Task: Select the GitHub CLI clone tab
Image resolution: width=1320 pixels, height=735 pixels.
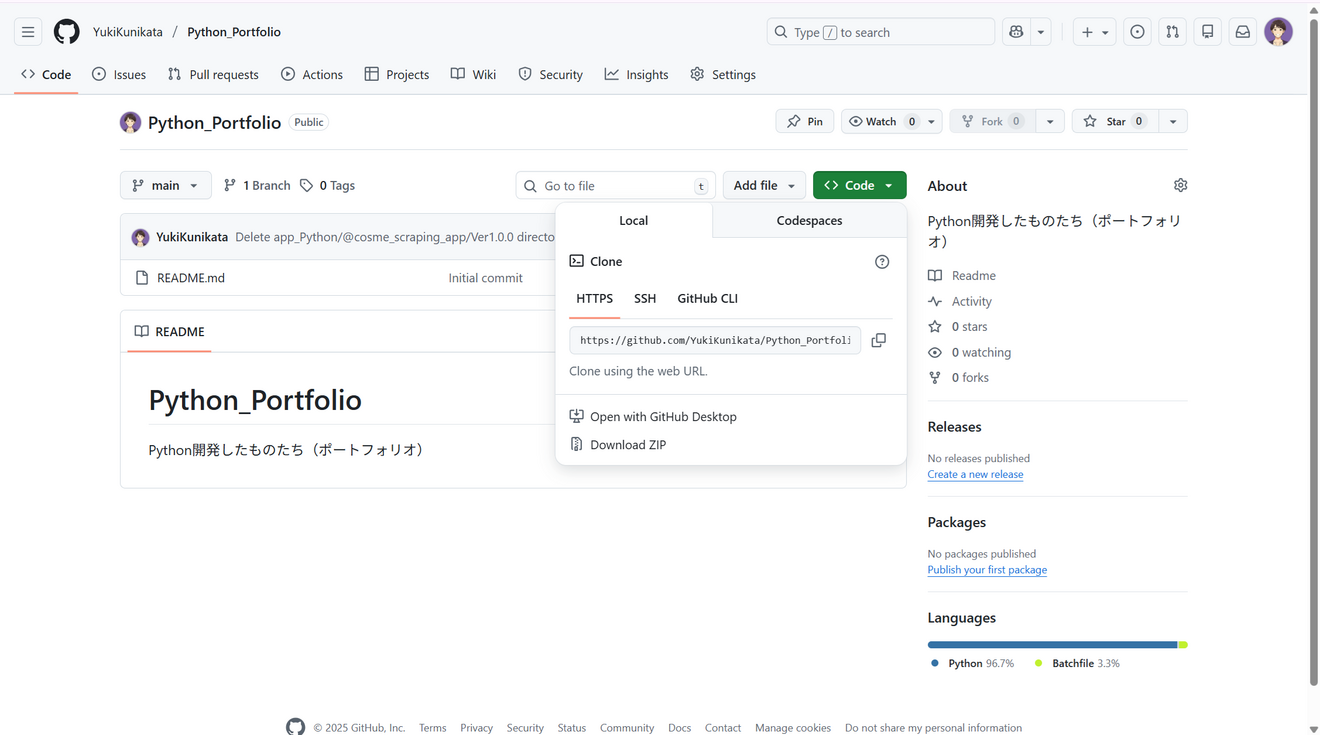Action: point(707,298)
